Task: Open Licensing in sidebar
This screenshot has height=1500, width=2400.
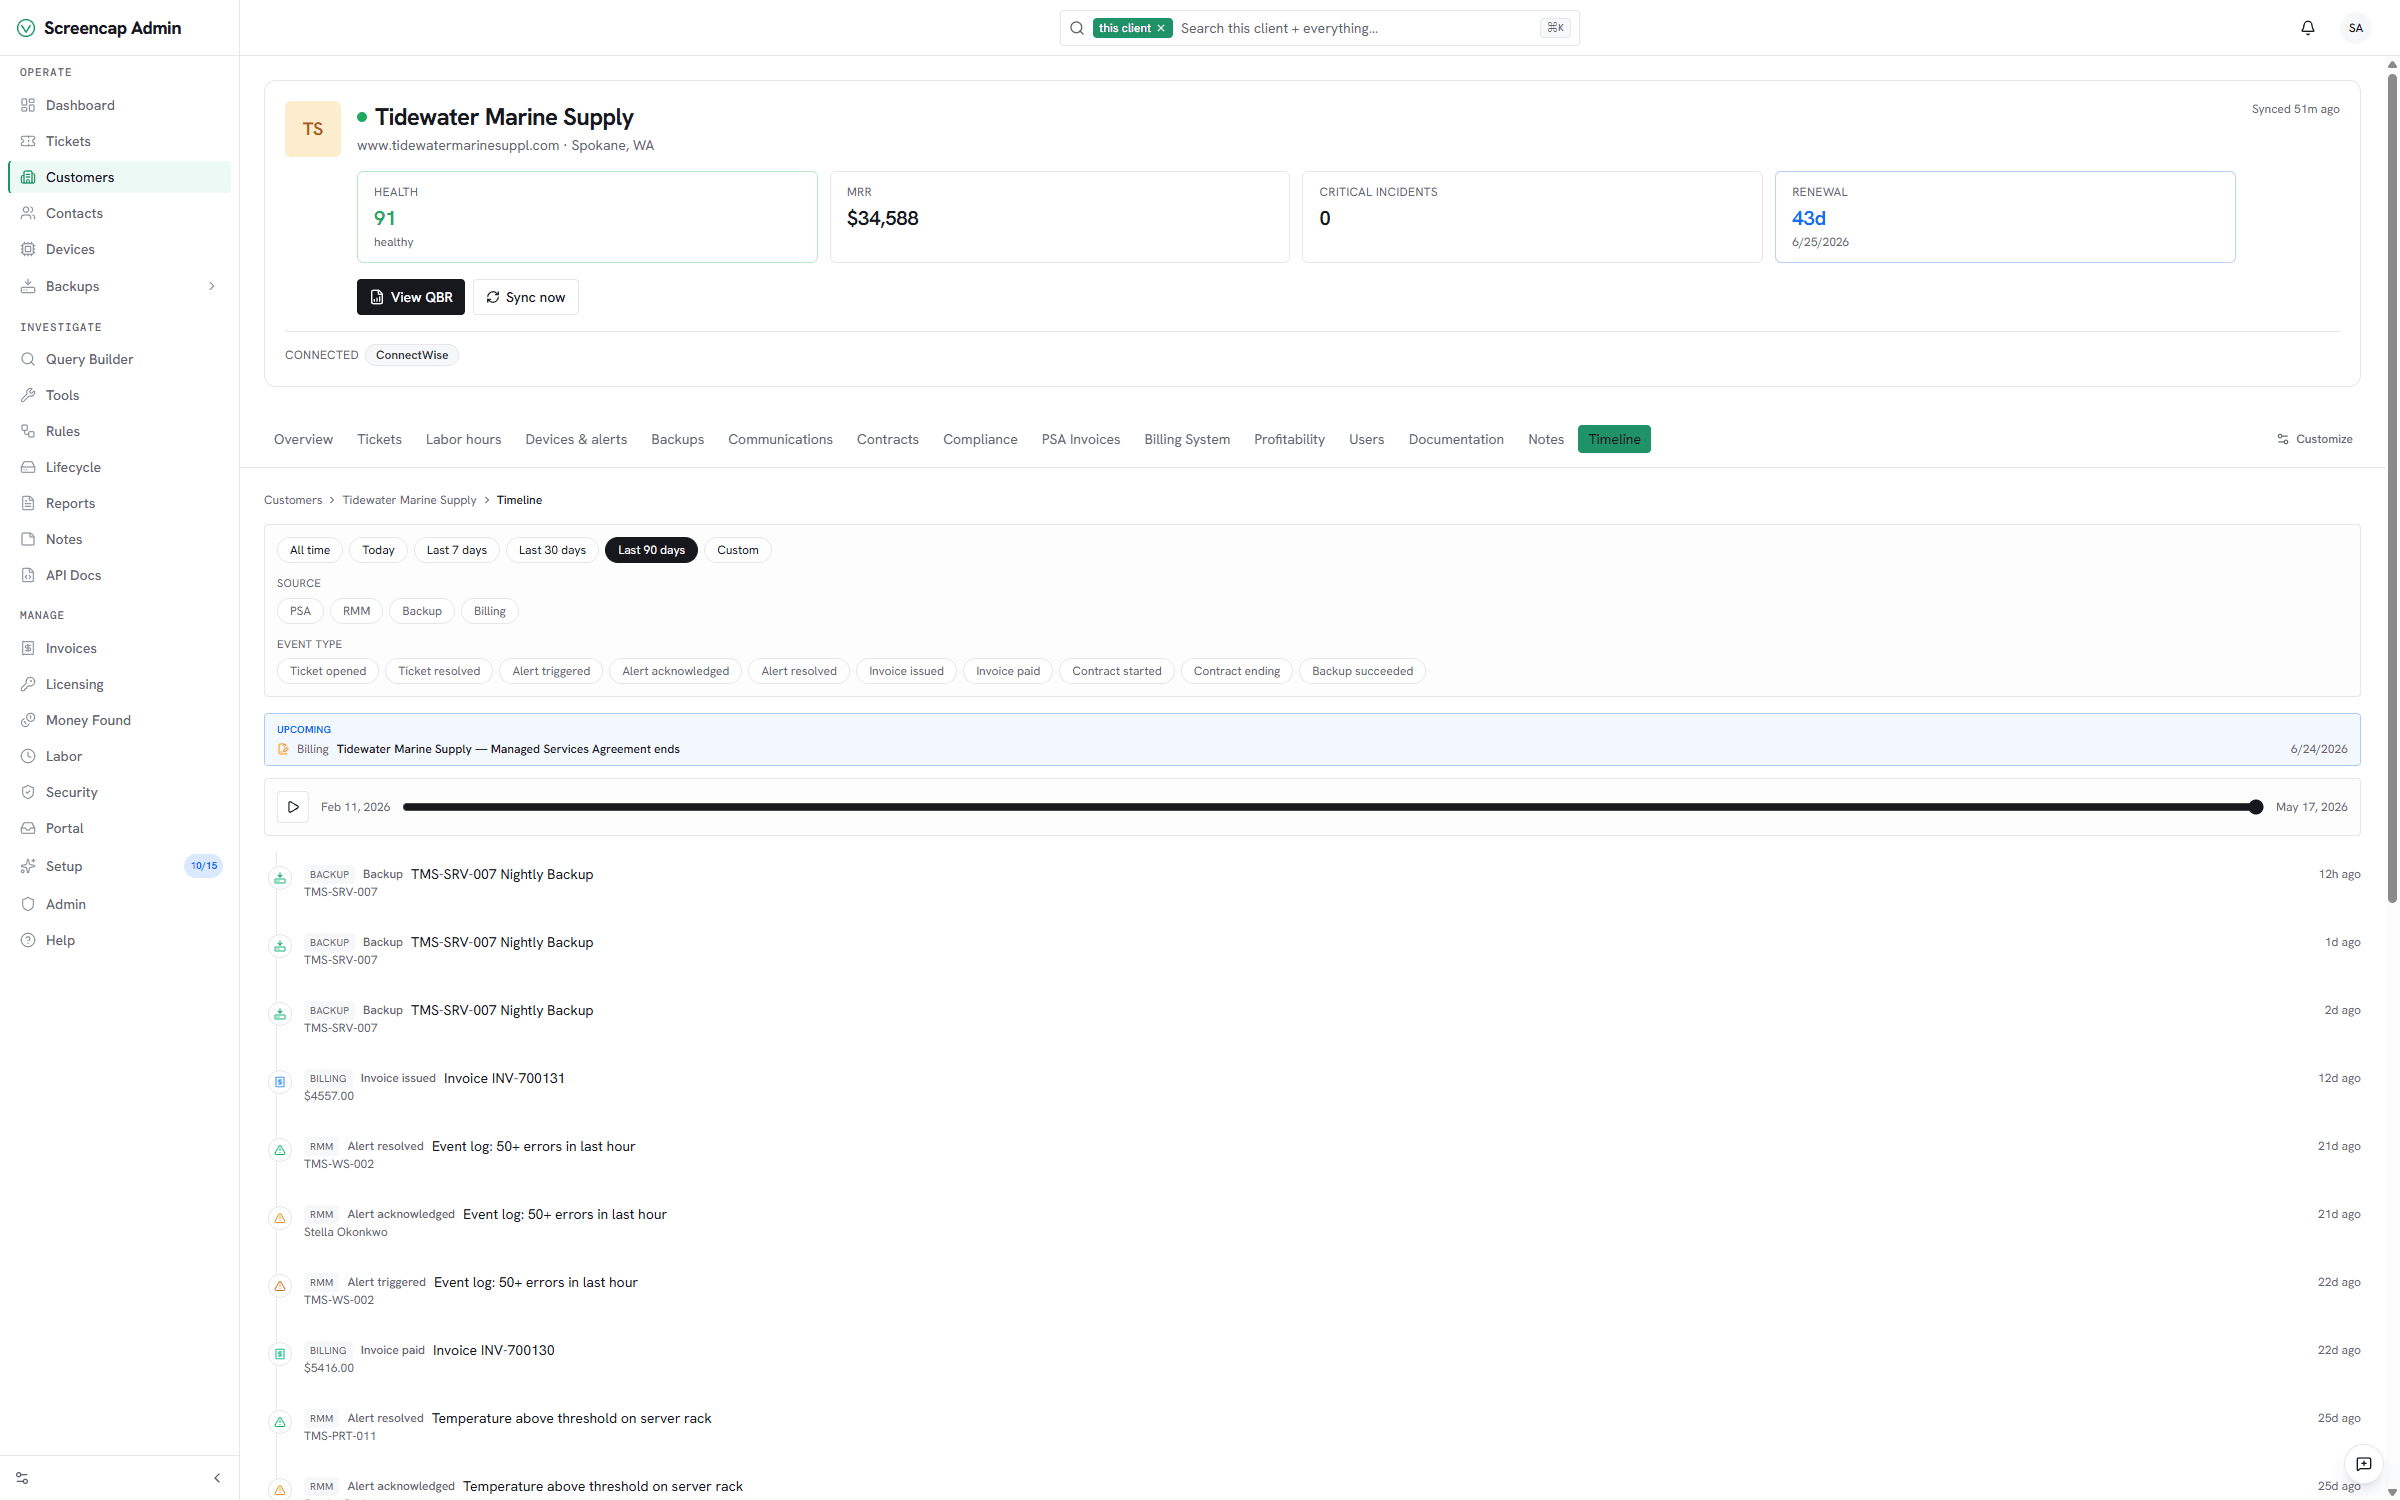Action: [119, 684]
